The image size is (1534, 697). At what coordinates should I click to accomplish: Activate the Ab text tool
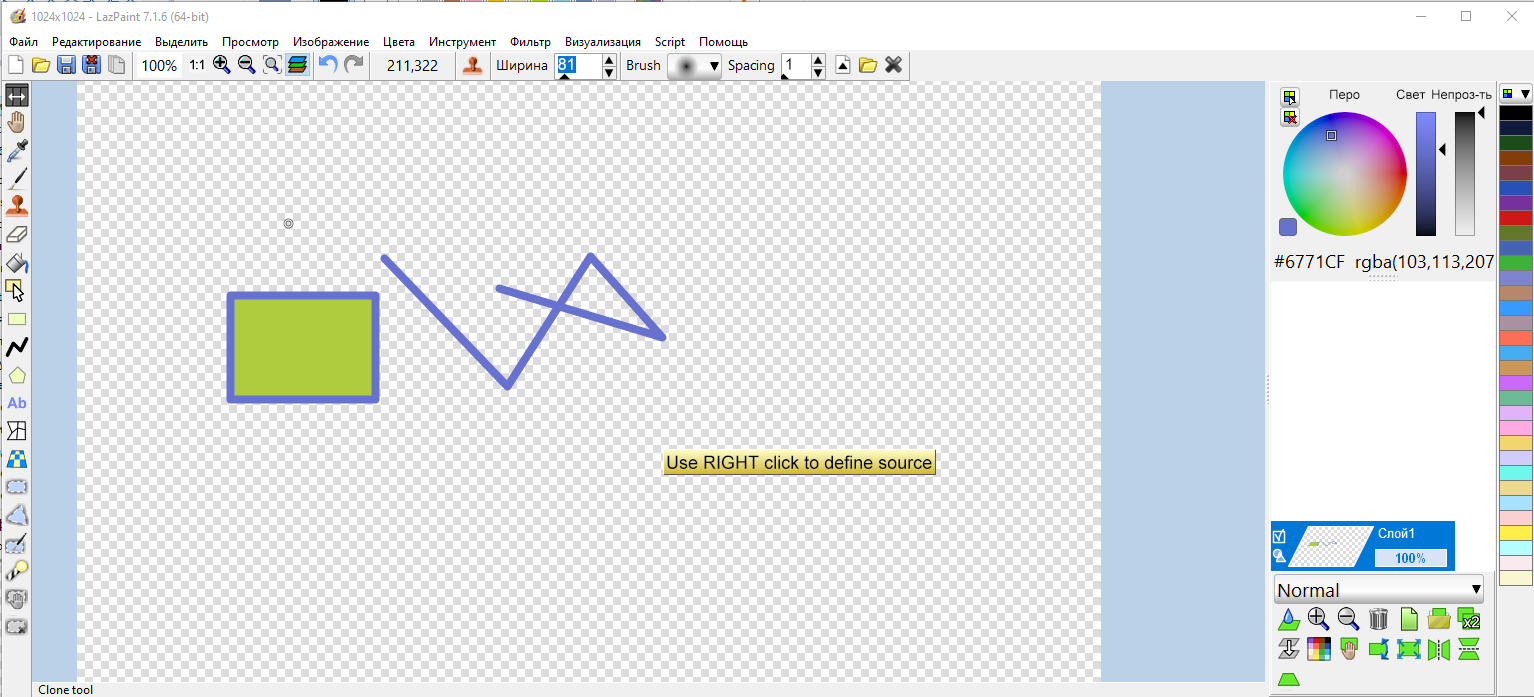coord(16,403)
